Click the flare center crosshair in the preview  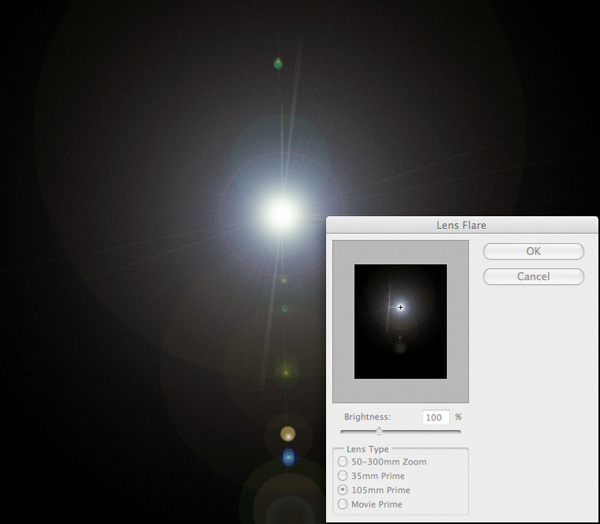tap(400, 307)
